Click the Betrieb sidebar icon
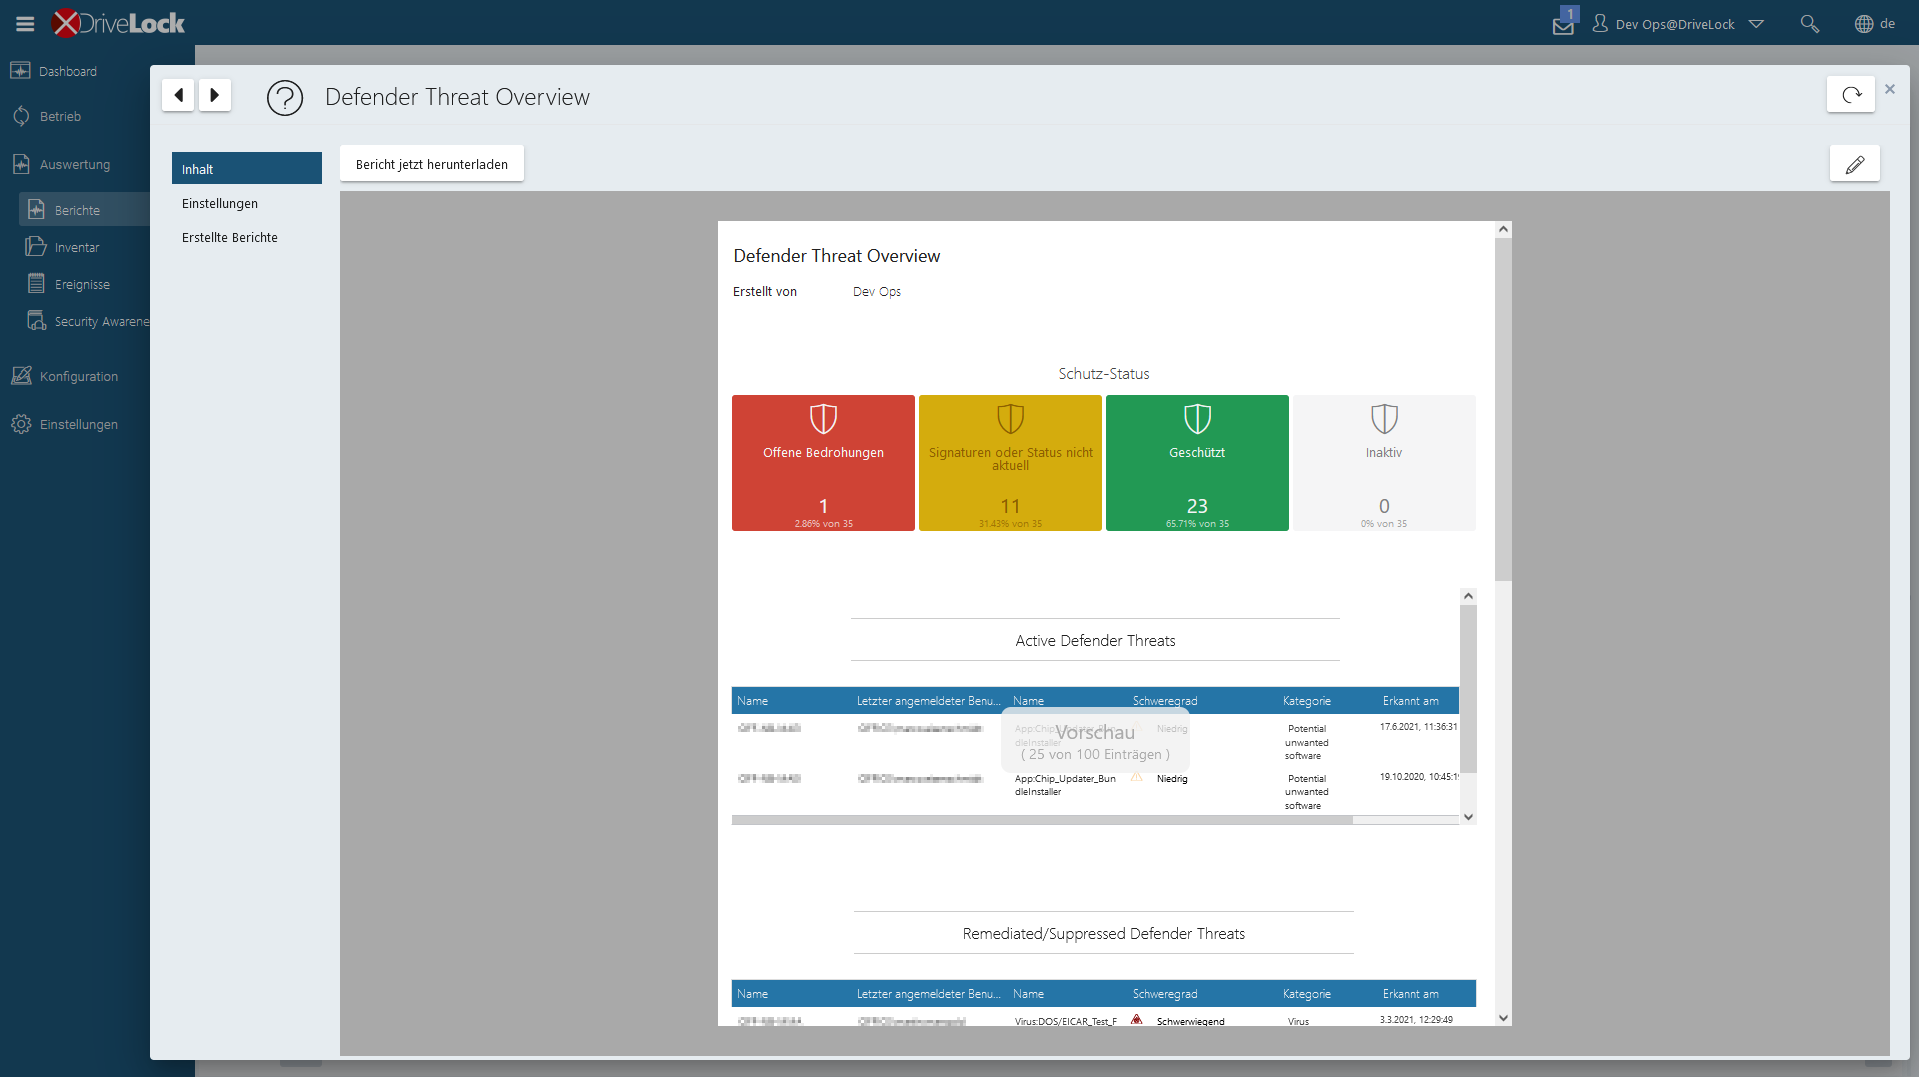This screenshot has width=1919, height=1077. pyautogui.click(x=21, y=116)
